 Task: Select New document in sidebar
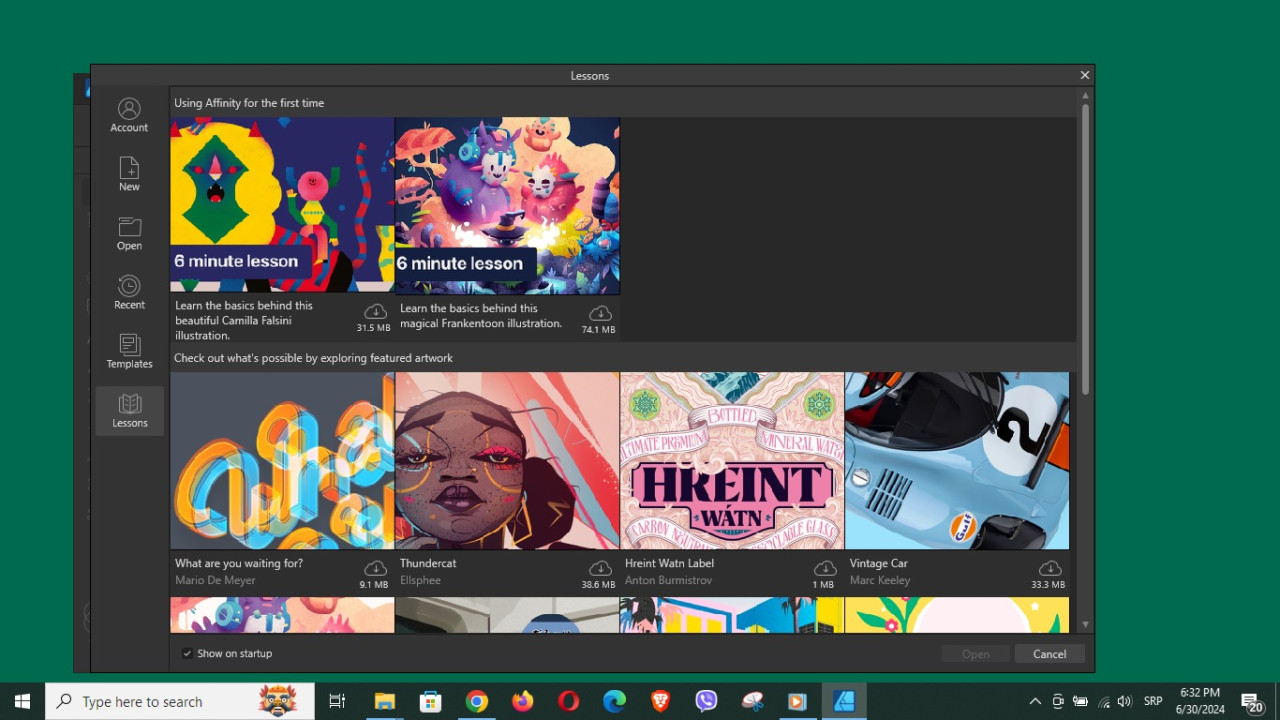pos(129,174)
